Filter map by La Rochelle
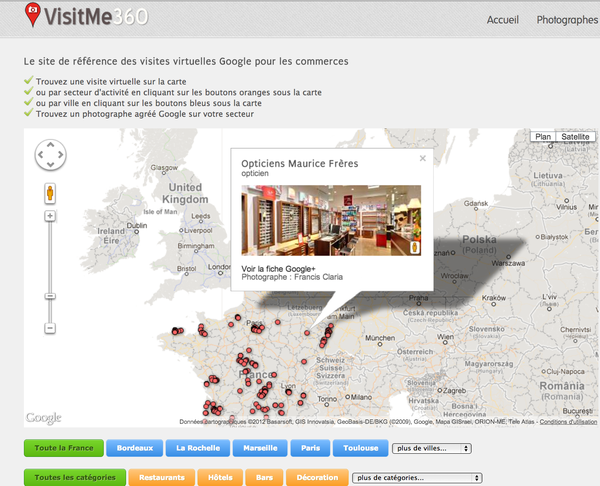This screenshot has width=600, height=486. pyautogui.click(x=198, y=448)
